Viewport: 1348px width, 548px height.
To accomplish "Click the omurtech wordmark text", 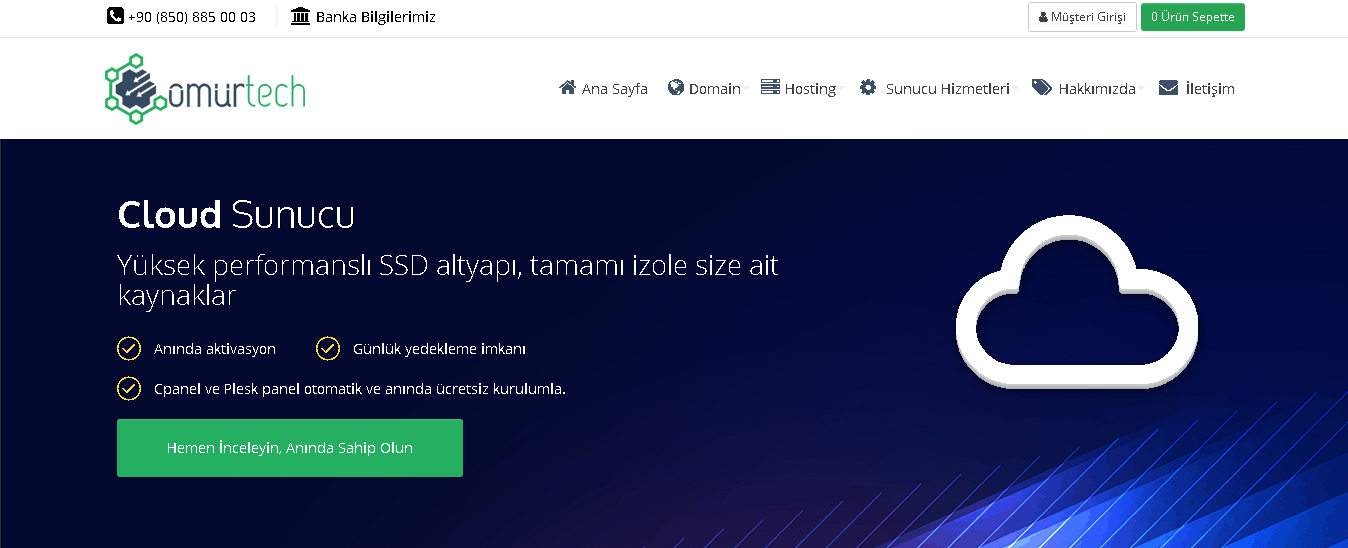I will click(236, 91).
